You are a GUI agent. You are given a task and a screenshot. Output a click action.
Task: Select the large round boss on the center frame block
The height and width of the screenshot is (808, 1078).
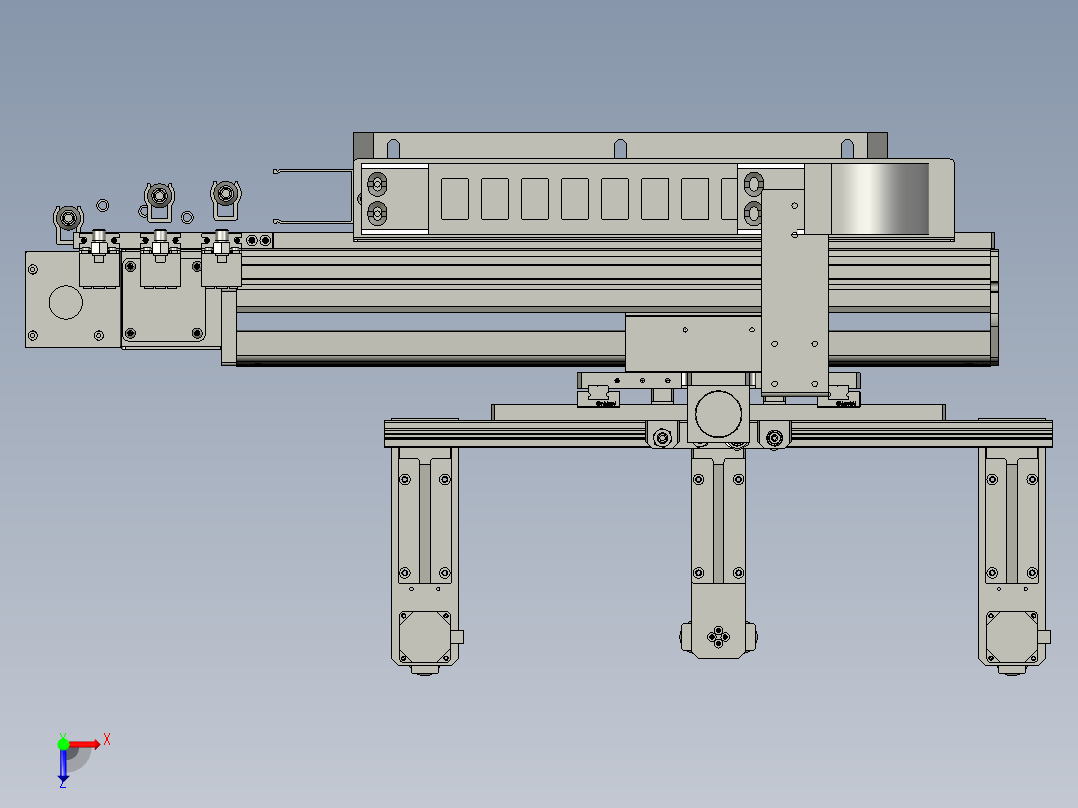point(718,415)
